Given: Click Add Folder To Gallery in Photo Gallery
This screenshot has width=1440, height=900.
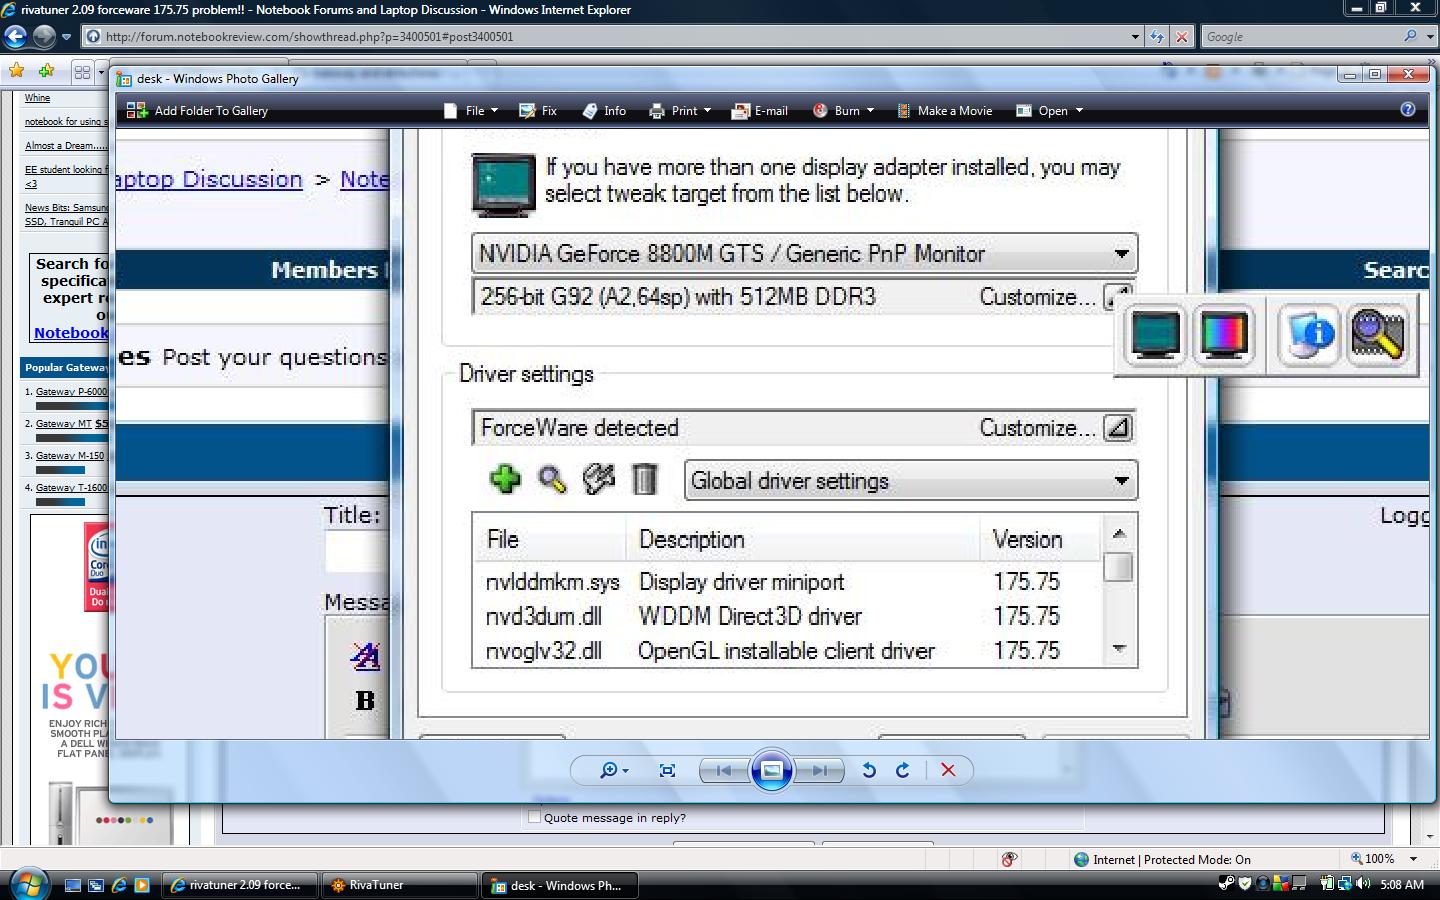Looking at the screenshot, I should click(x=197, y=111).
